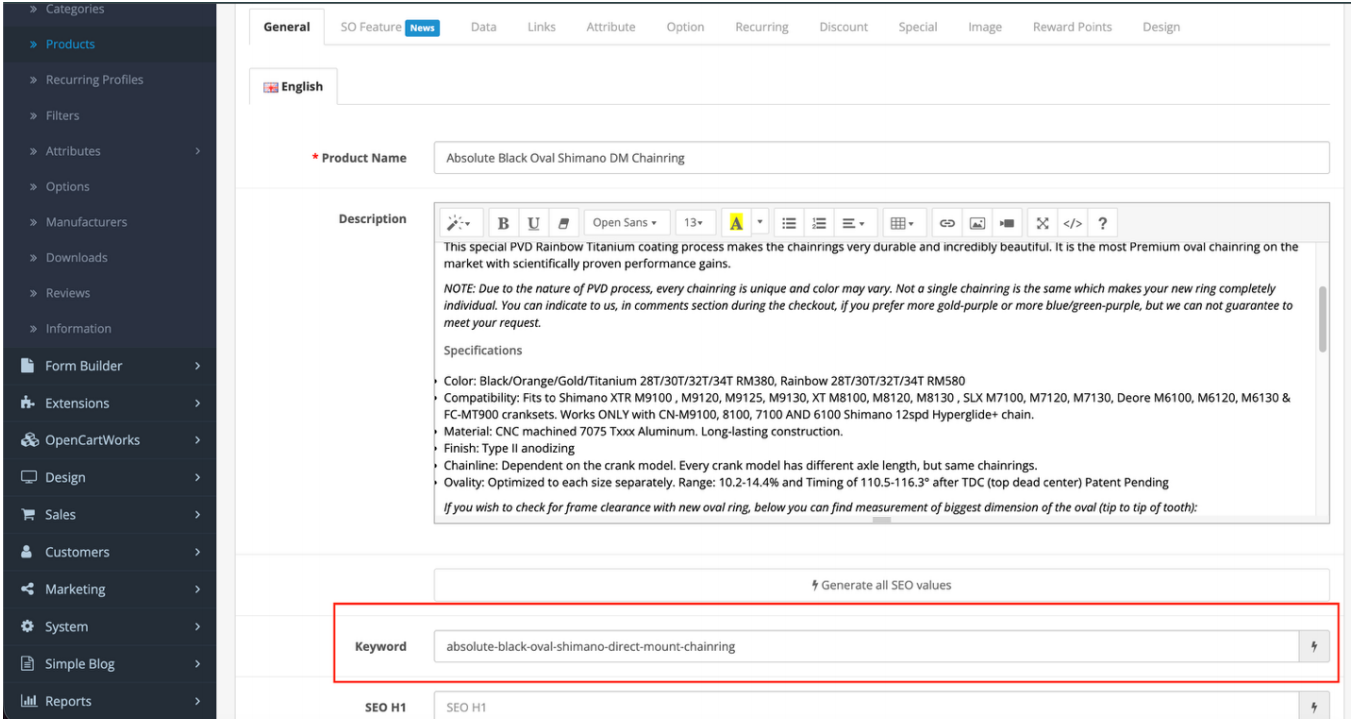Click the eraser remove-formatting icon
The image size is (1352, 725).
(x=562, y=222)
